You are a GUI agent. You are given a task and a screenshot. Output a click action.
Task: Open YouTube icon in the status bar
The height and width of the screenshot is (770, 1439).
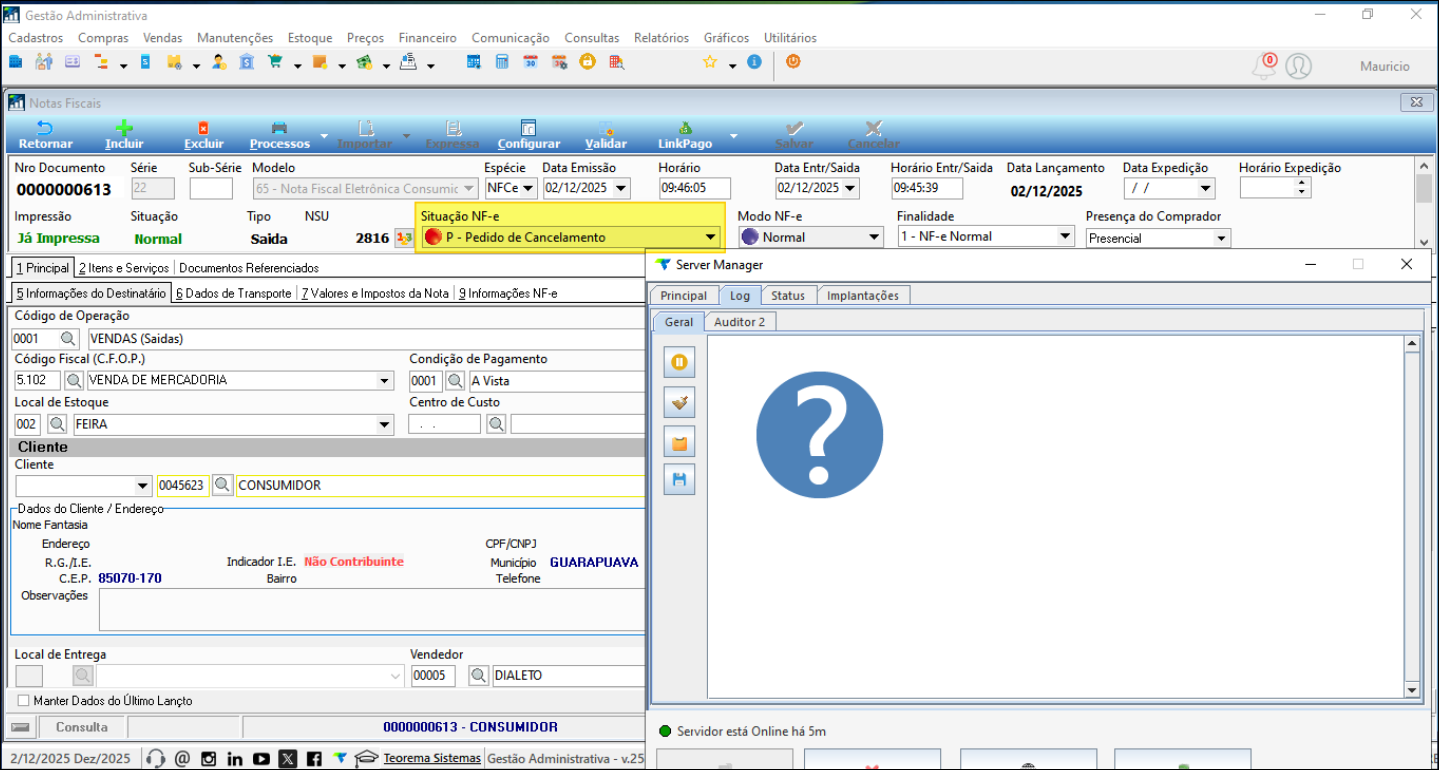tap(261, 758)
